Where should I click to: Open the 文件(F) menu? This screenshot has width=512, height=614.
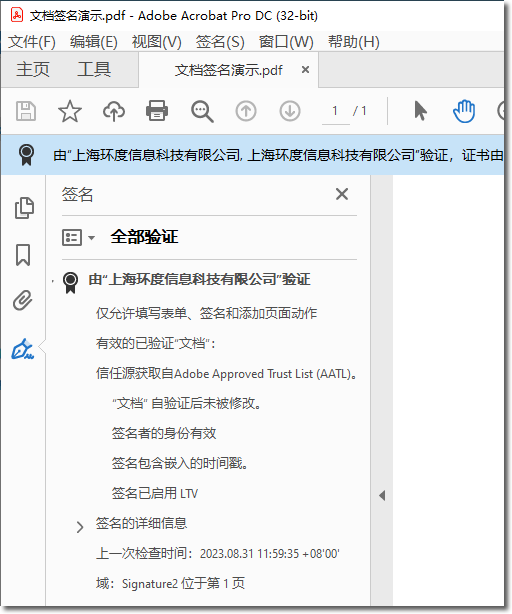click(x=32, y=42)
